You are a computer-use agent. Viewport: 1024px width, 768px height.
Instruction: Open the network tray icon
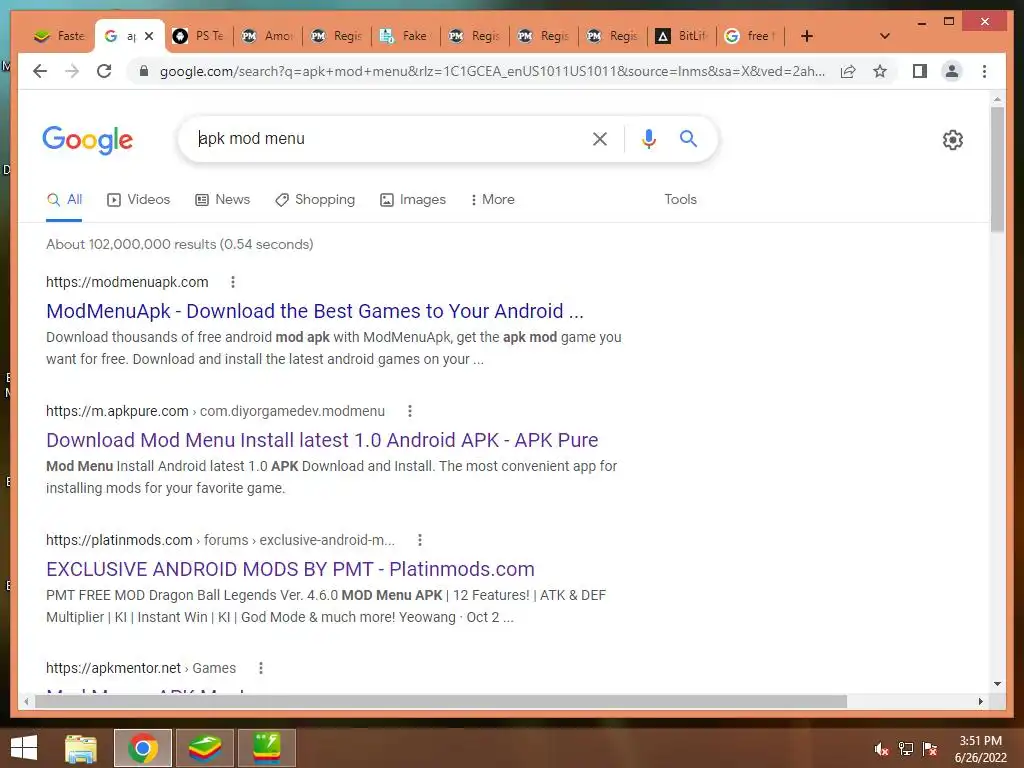[906, 749]
